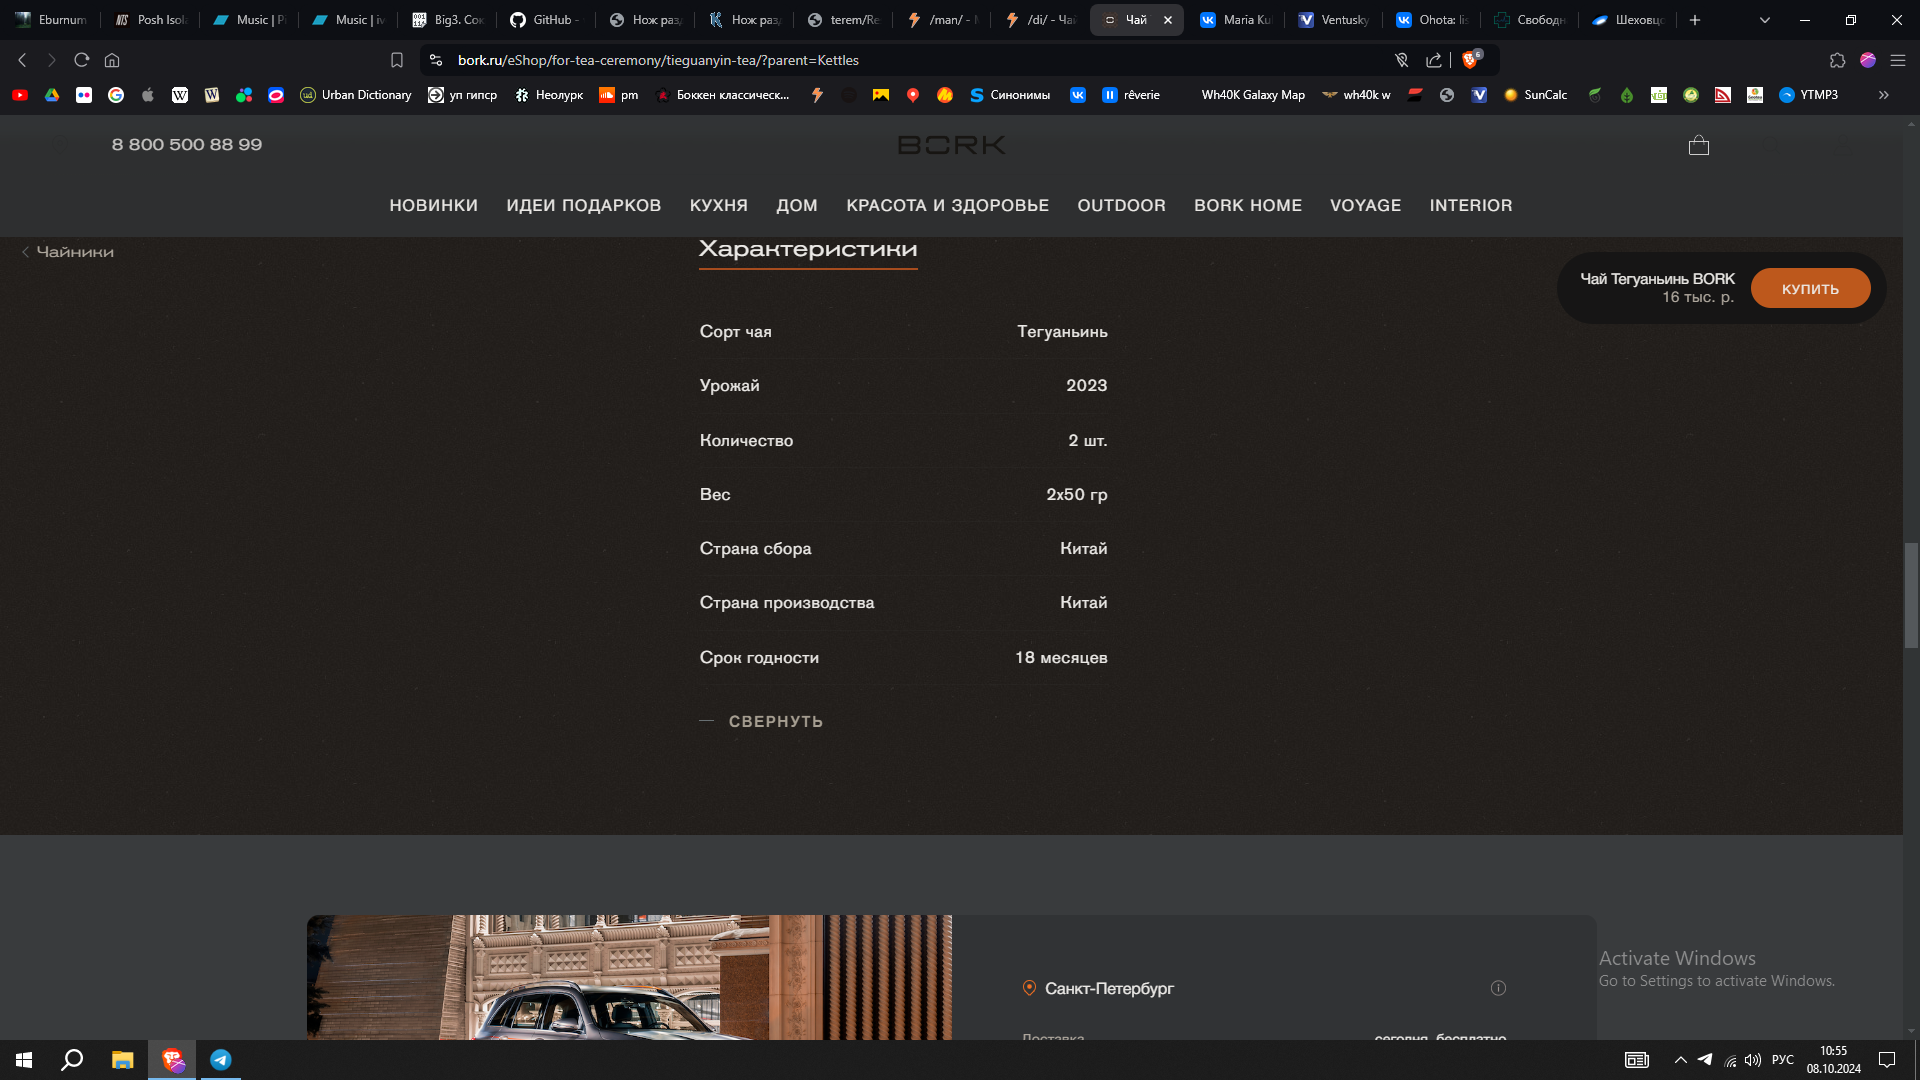Open the info icon beside Санкт-Петербург
The image size is (1920, 1080).
pos(1498,988)
